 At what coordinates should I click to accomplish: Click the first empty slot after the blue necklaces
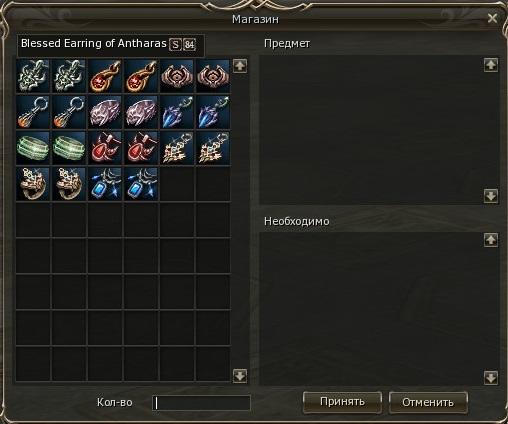point(177,184)
